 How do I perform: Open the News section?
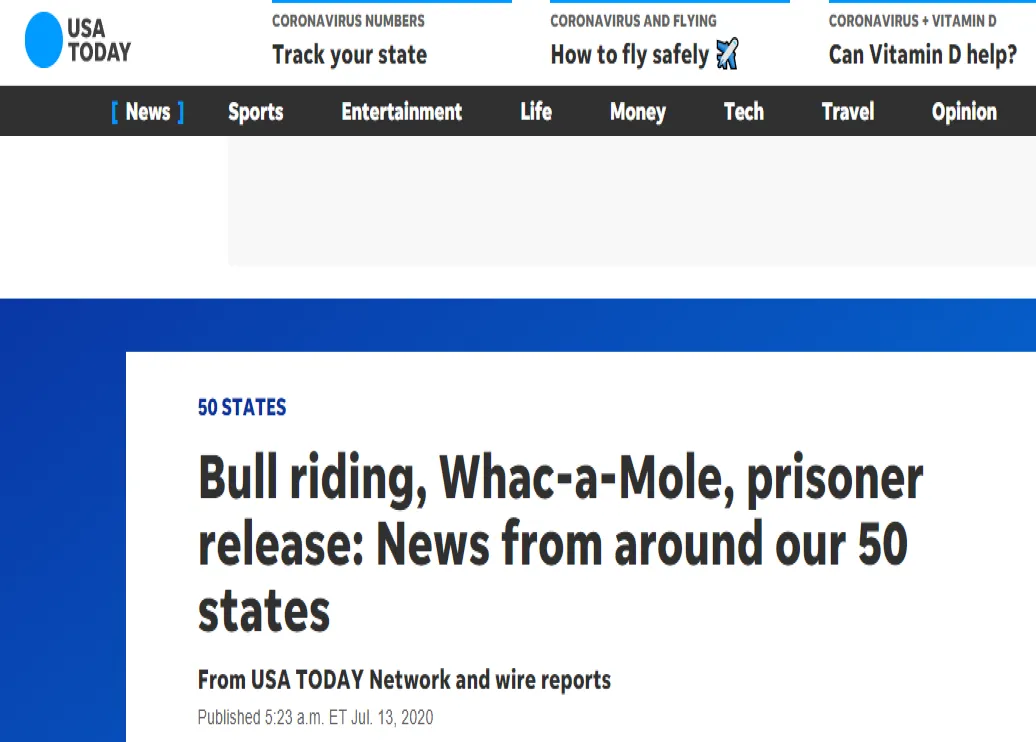tap(147, 111)
